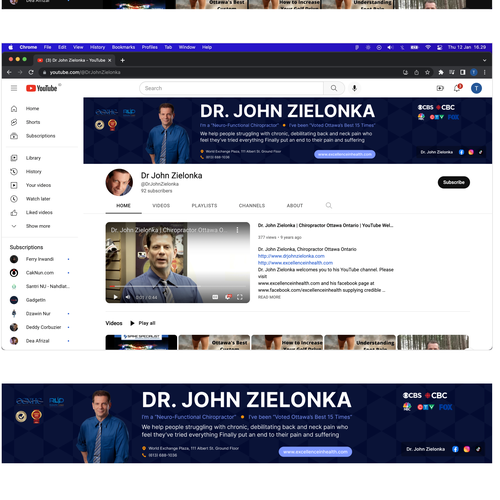
Task: Open the Create video icon
Action: [x=440, y=88]
